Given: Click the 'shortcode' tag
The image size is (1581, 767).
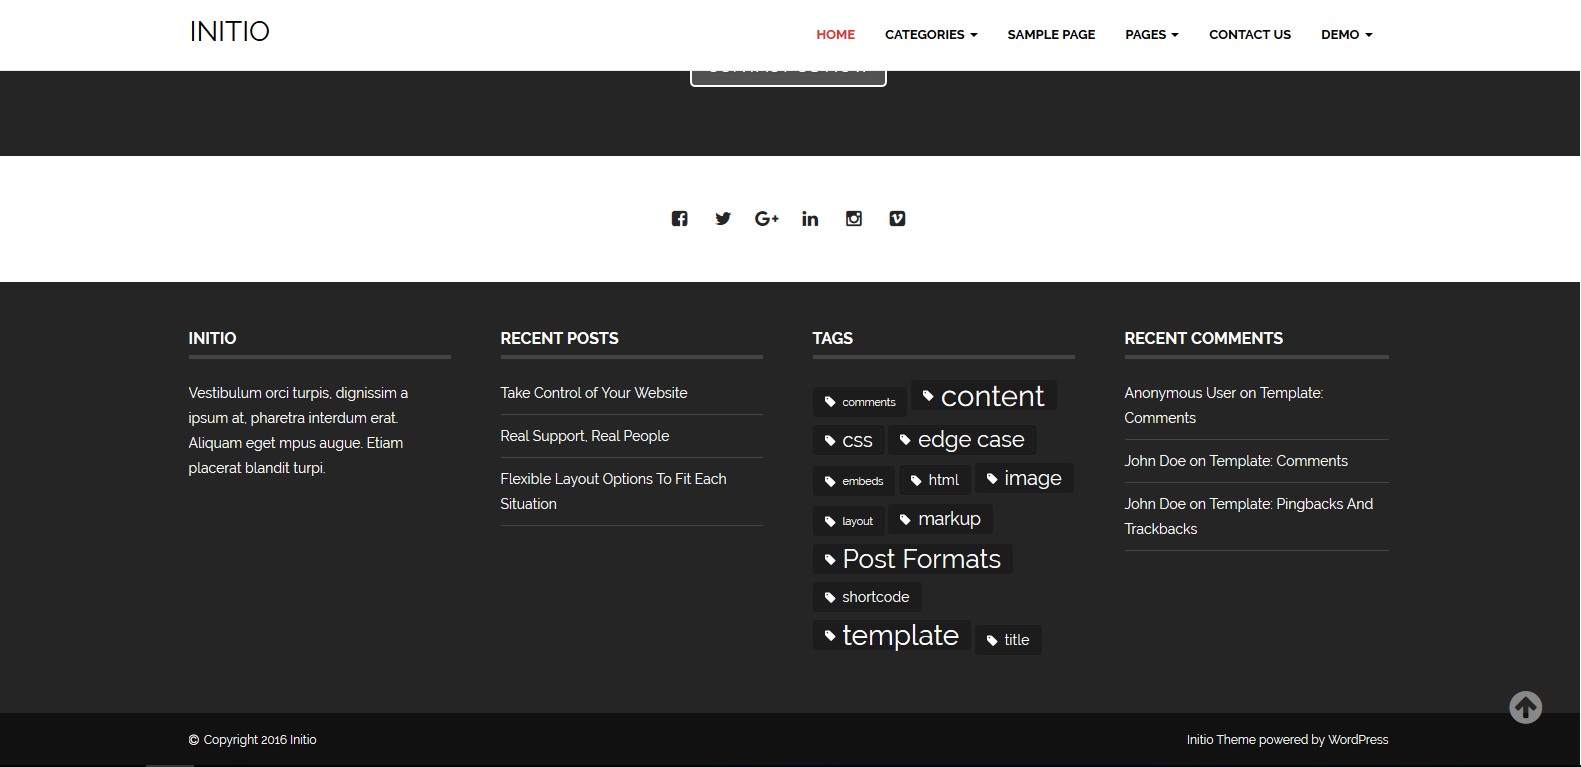Looking at the screenshot, I should coord(867,597).
